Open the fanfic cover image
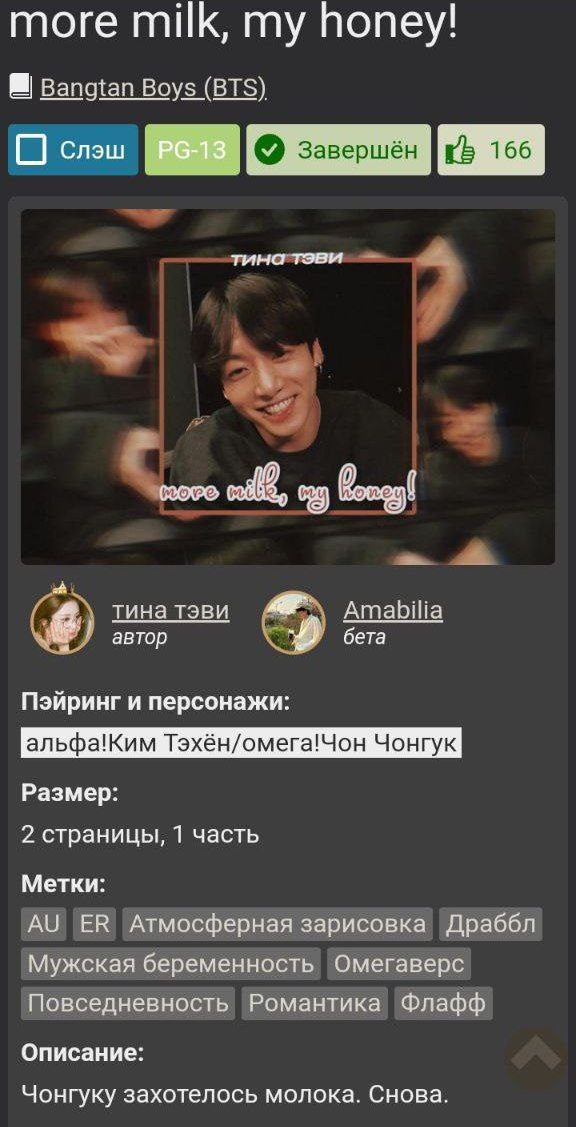576x1127 pixels. (x=288, y=387)
